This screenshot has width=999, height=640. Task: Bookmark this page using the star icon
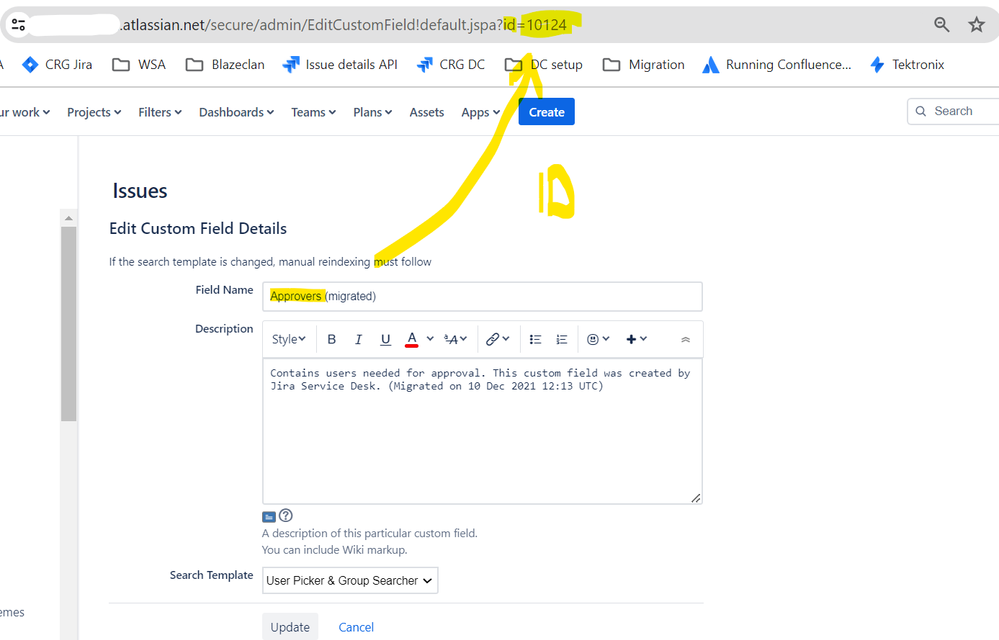point(976,24)
